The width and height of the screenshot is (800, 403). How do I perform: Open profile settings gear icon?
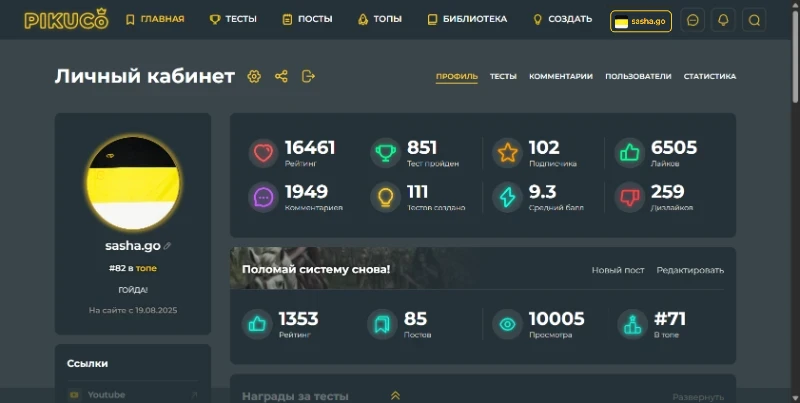coord(254,77)
